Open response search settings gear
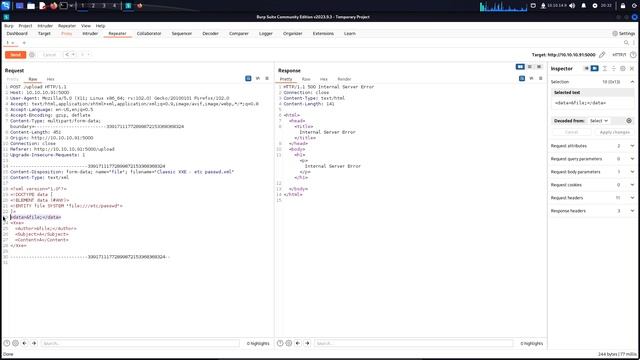The height and width of the screenshot is (360, 640). [289, 343]
